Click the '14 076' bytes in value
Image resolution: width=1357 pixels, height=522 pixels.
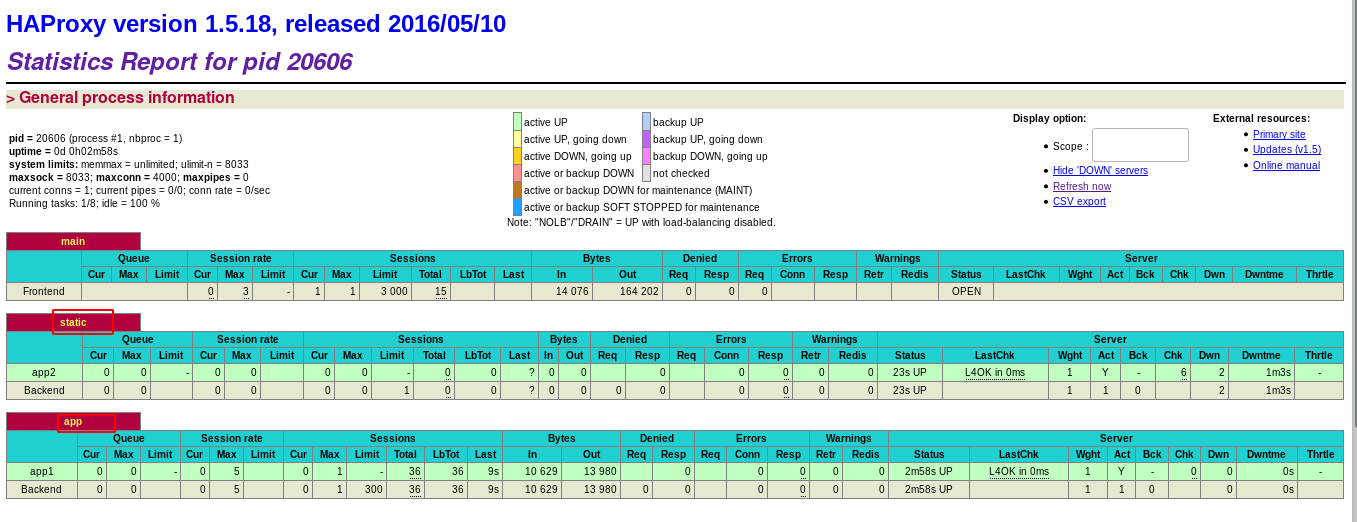click(573, 291)
